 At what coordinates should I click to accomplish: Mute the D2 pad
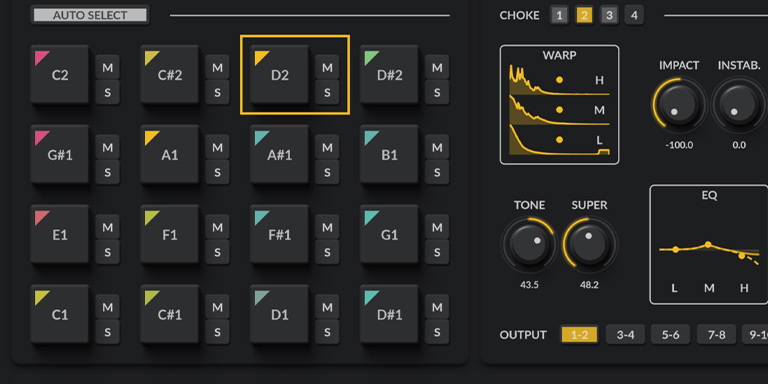pos(327,67)
